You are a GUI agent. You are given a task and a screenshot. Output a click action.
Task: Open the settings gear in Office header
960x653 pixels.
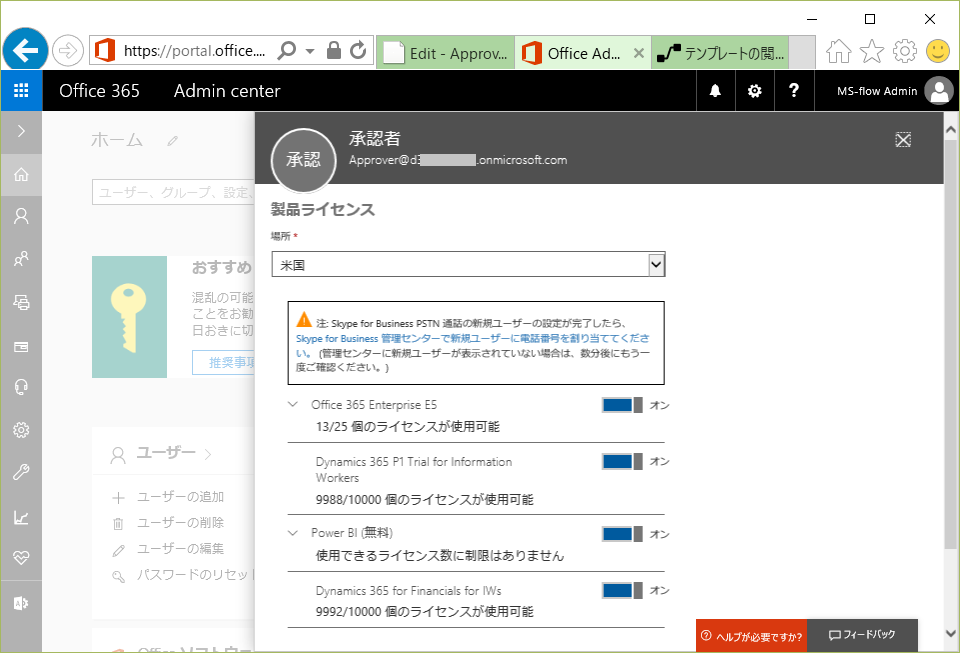[755, 91]
